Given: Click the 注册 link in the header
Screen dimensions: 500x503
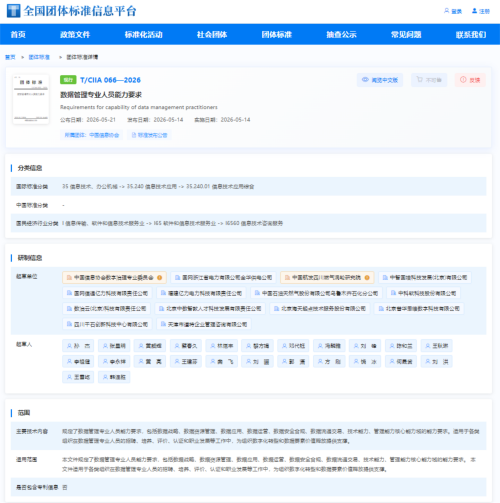Looking at the screenshot, I should tap(484, 11).
